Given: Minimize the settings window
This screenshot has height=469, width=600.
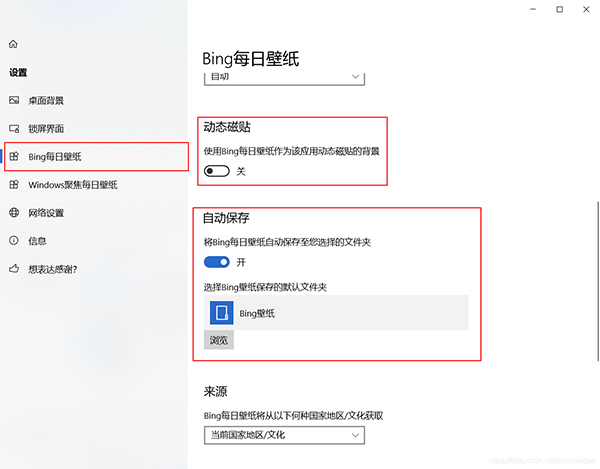Looking at the screenshot, I should (x=533, y=9).
